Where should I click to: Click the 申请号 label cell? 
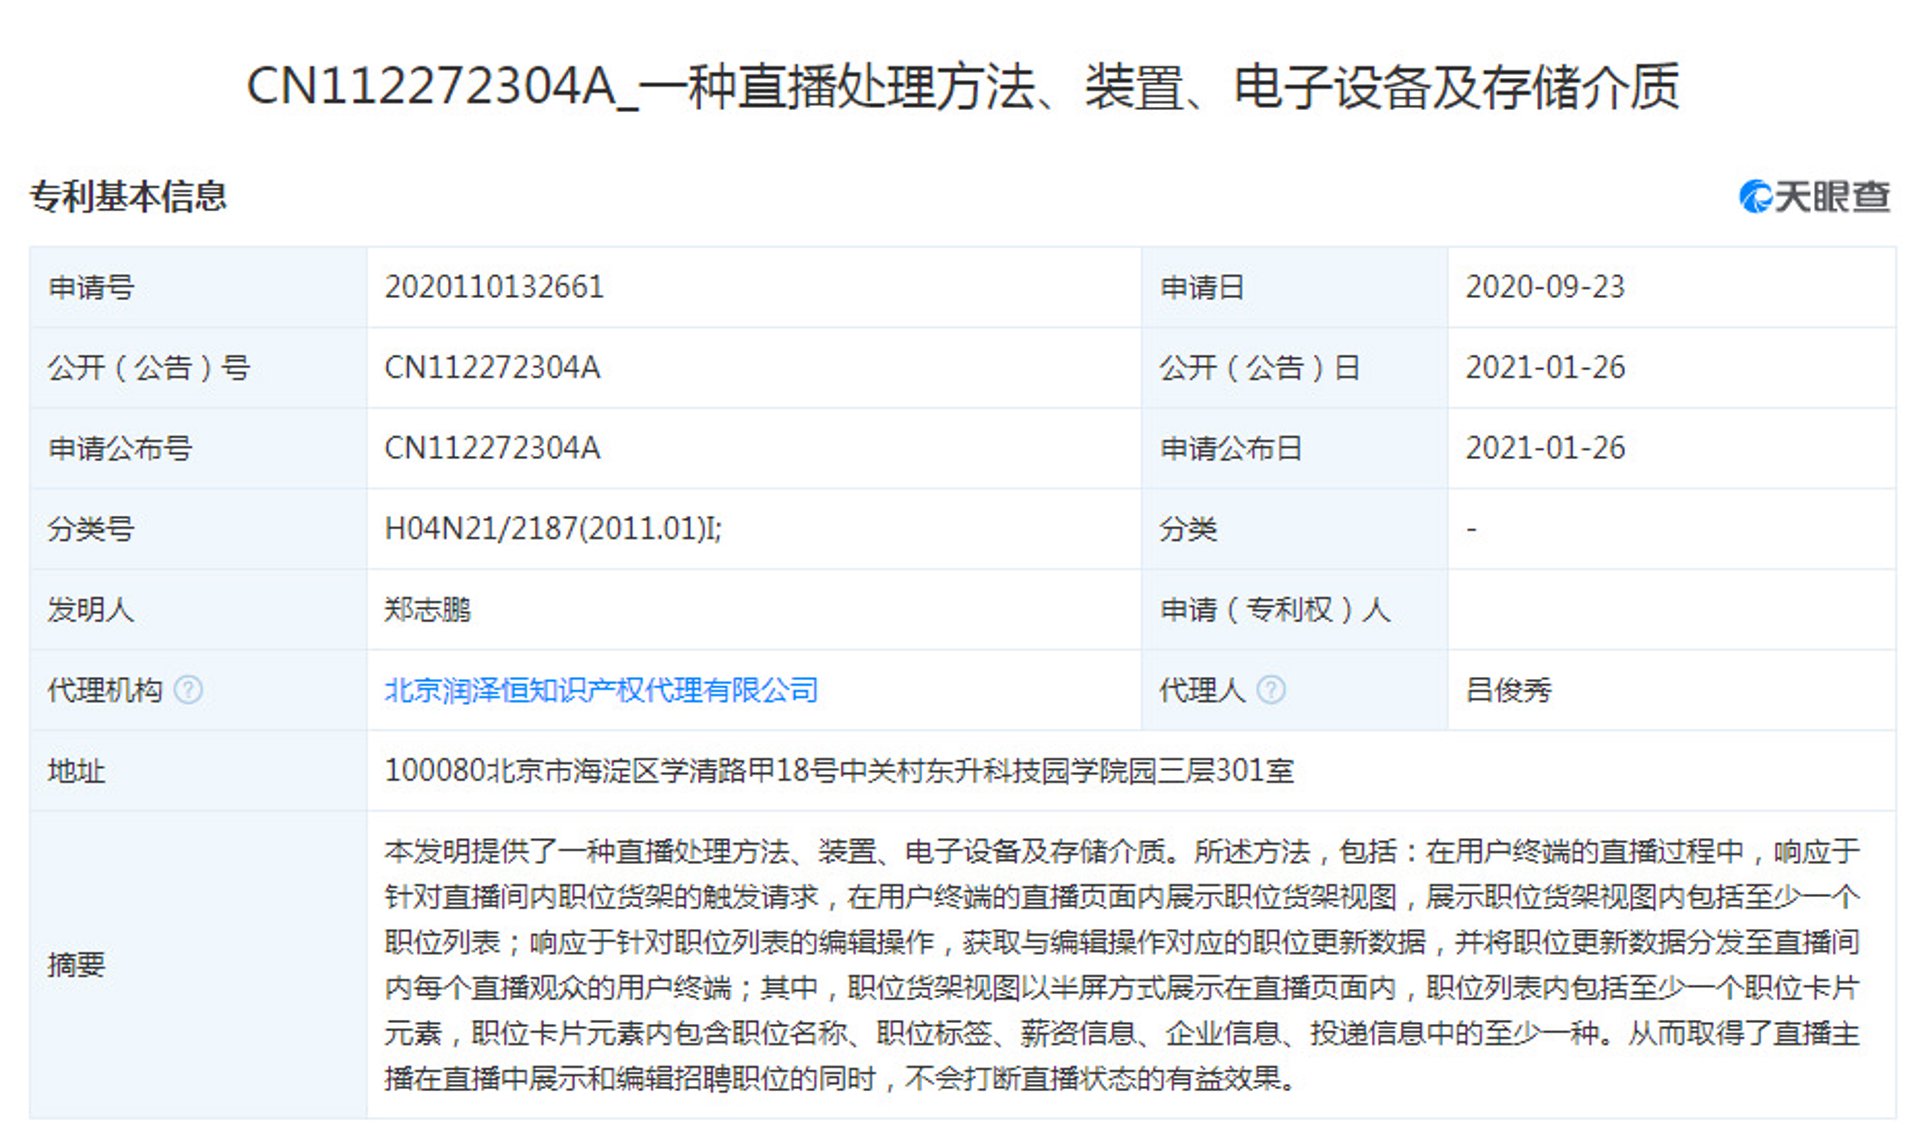click(x=198, y=287)
